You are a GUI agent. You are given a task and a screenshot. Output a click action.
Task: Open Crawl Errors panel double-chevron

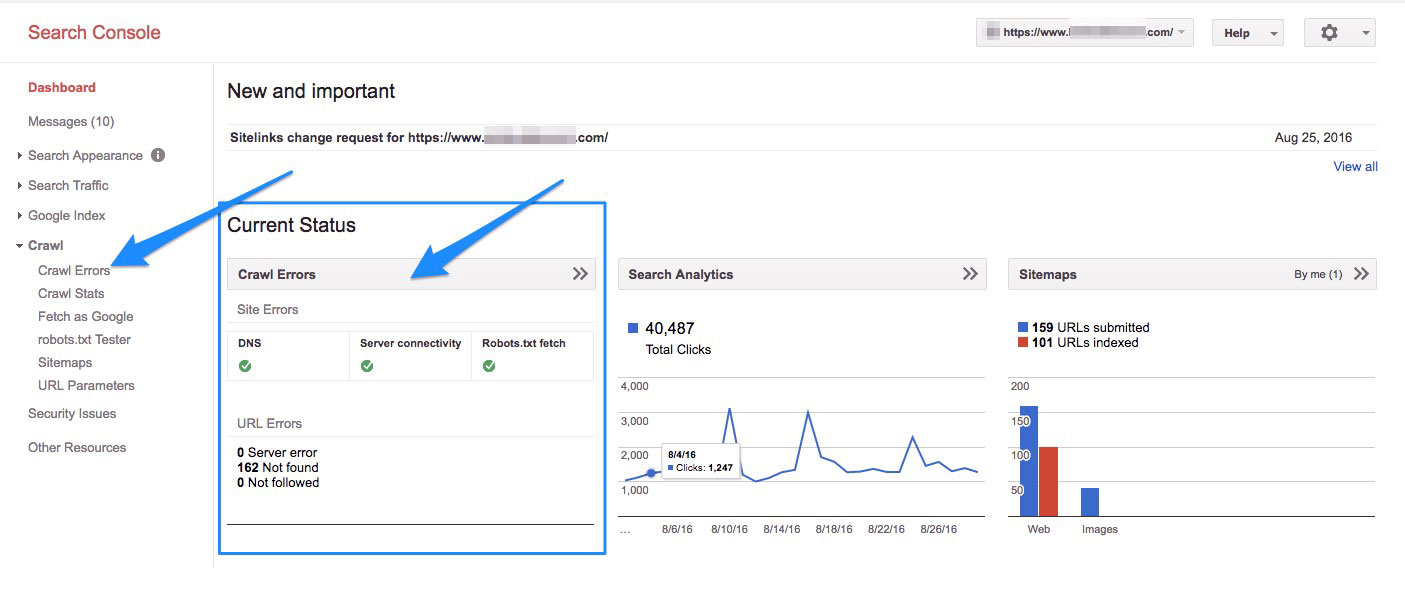tap(580, 274)
